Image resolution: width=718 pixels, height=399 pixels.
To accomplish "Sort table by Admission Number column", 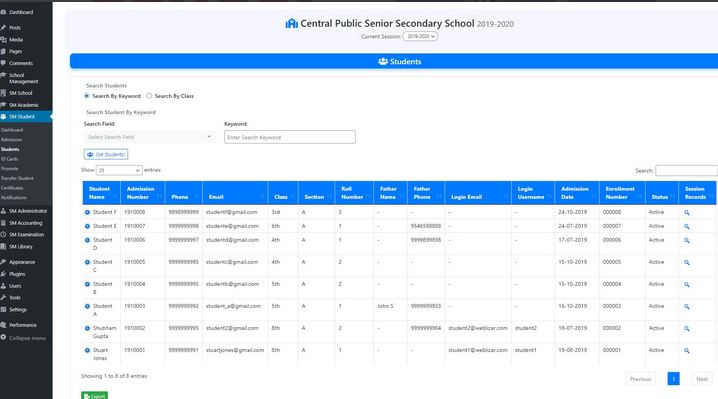I will (x=142, y=193).
